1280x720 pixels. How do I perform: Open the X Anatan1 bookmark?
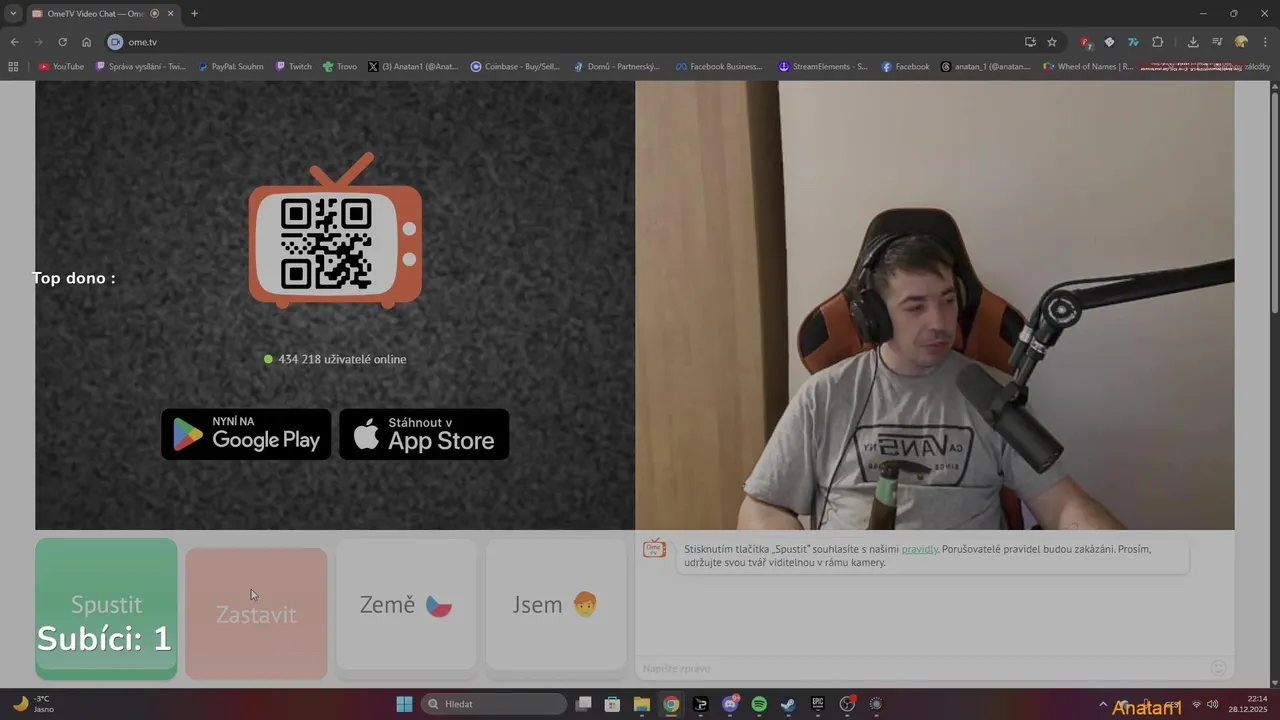pyautogui.click(x=413, y=67)
